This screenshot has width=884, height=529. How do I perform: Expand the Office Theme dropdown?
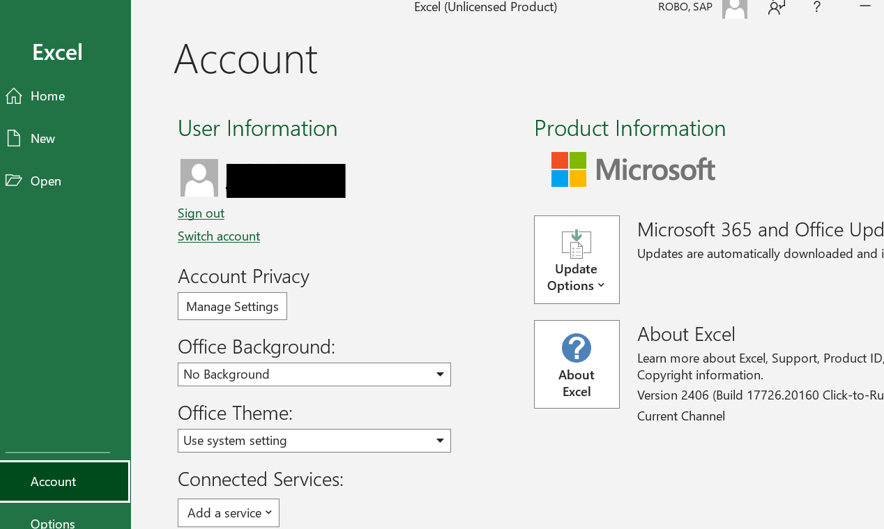pos(314,441)
